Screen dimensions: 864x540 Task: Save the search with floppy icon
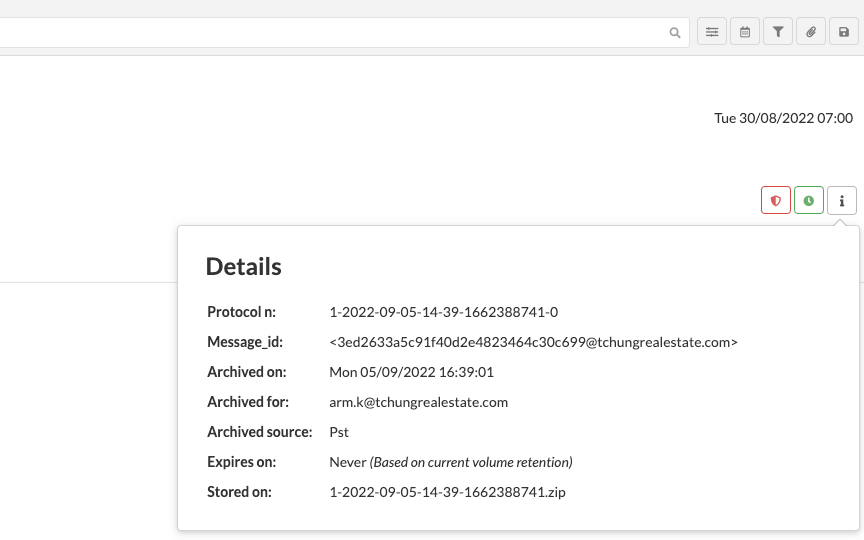tap(844, 32)
